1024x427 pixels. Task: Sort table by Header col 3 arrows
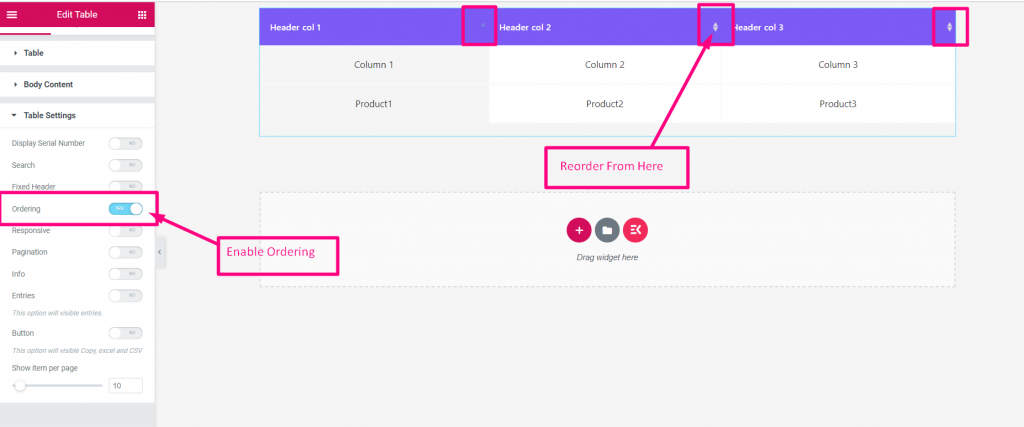[x=949, y=27]
